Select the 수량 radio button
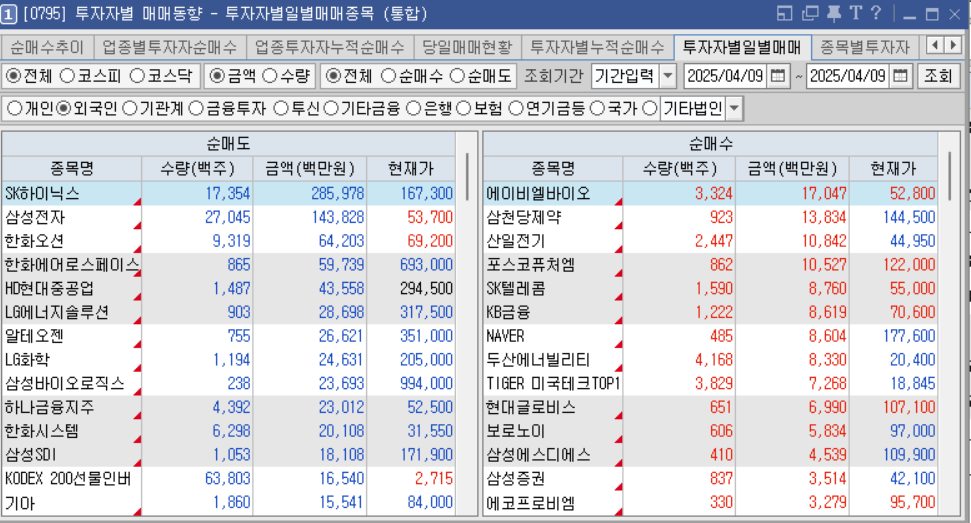The image size is (971, 523). [270, 76]
